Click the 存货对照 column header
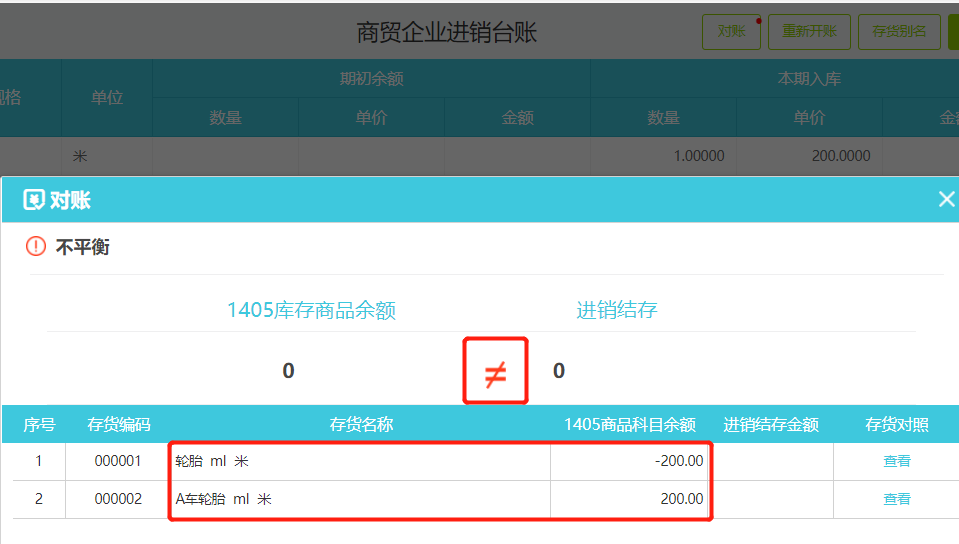 [897, 425]
